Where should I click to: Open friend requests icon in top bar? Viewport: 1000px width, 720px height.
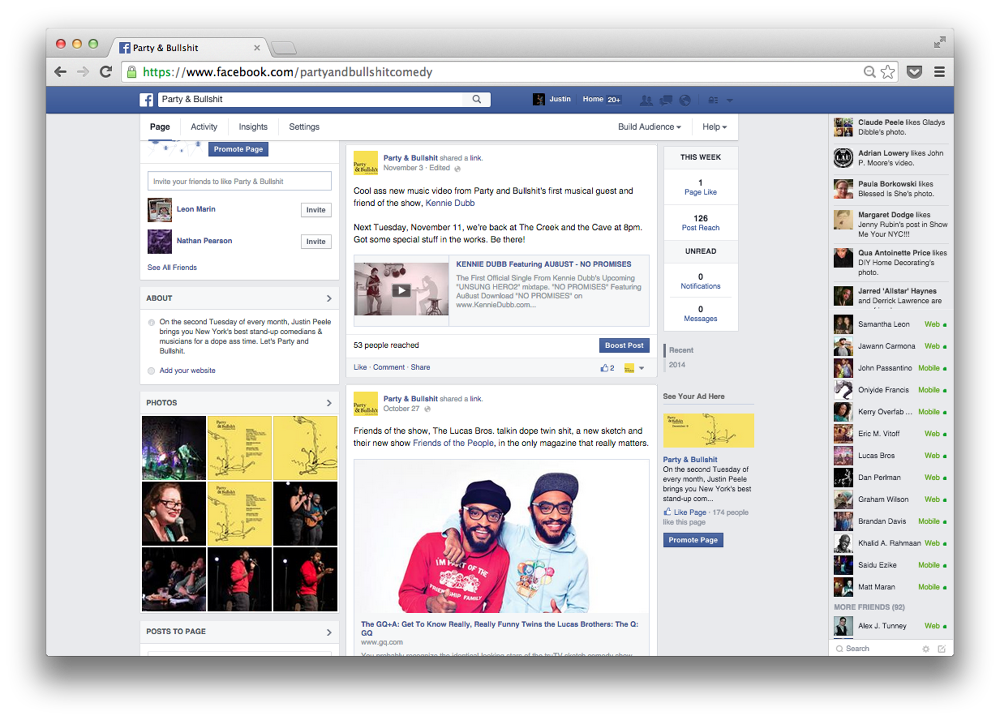[x=646, y=100]
